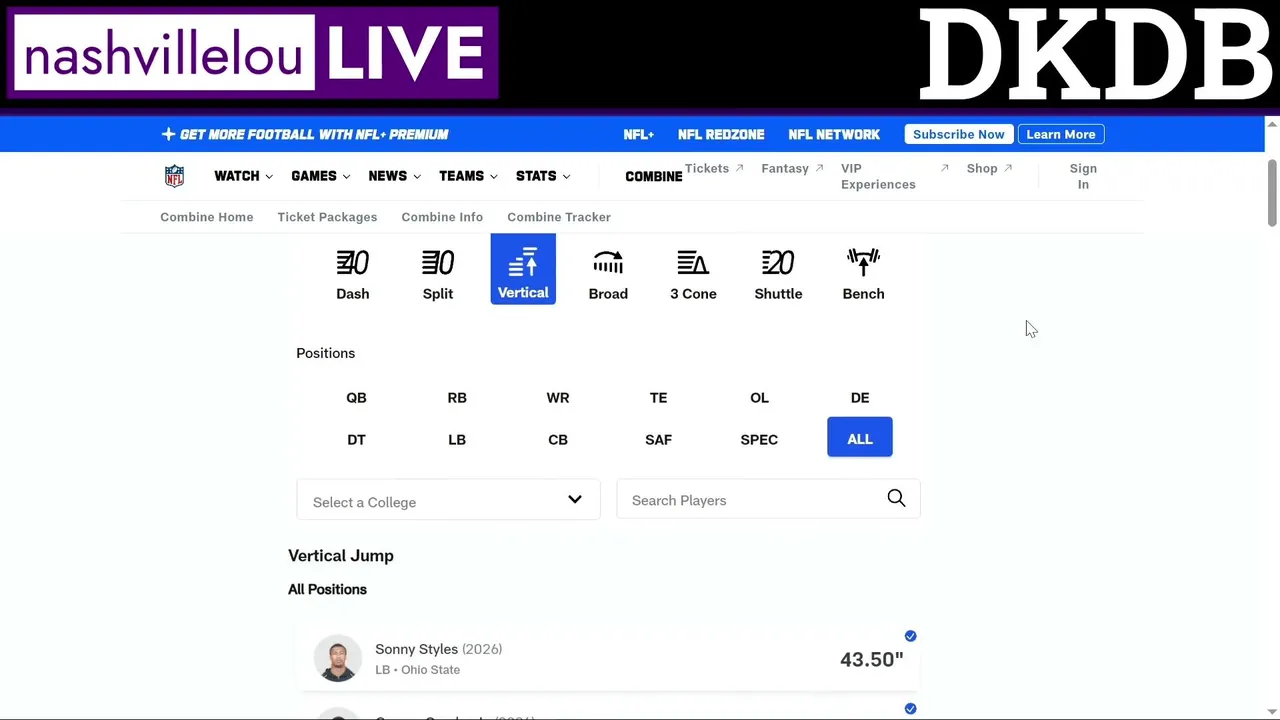Image resolution: width=1280 pixels, height=720 pixels.
Task: Expand the TEAMS menu
Action: click(x=468, y=176)
